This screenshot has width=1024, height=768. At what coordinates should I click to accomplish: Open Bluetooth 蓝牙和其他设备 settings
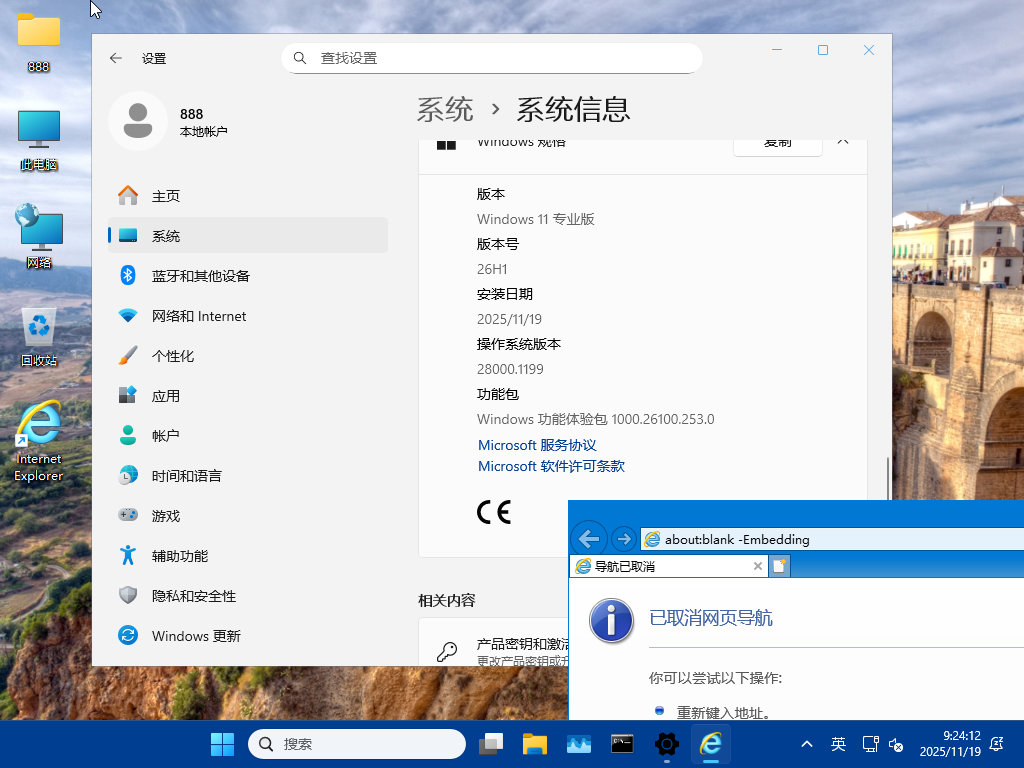(x=200, y=276)
